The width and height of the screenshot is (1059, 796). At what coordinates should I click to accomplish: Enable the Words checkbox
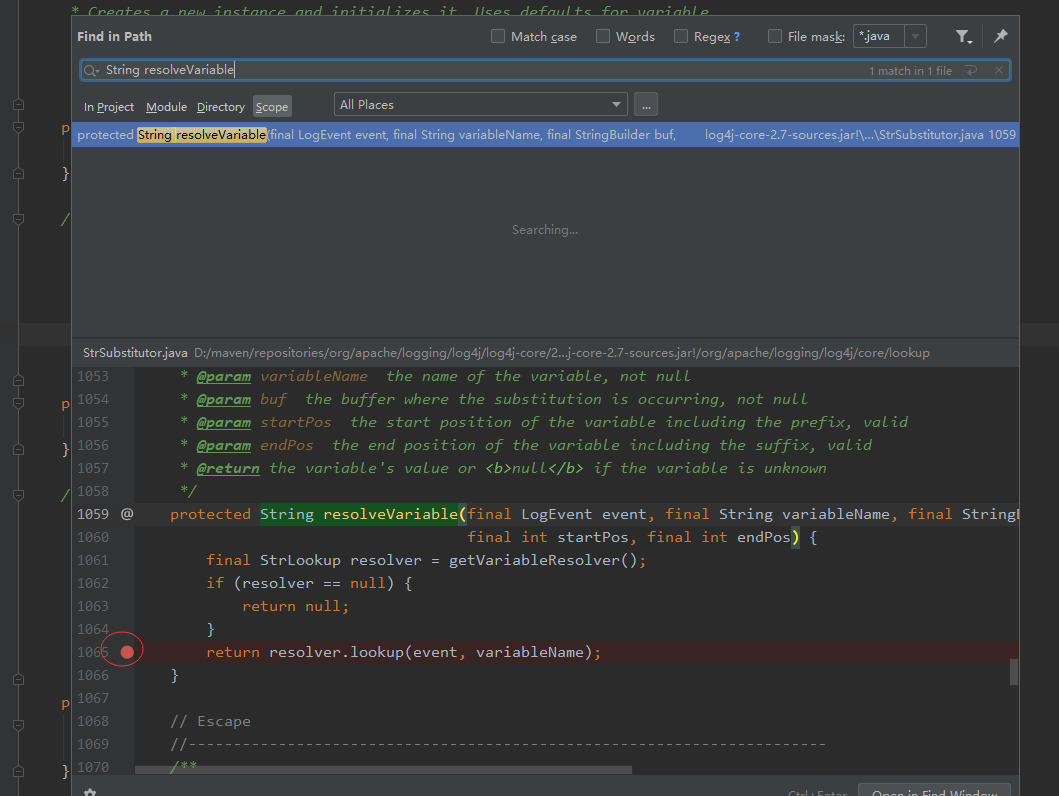603,36
